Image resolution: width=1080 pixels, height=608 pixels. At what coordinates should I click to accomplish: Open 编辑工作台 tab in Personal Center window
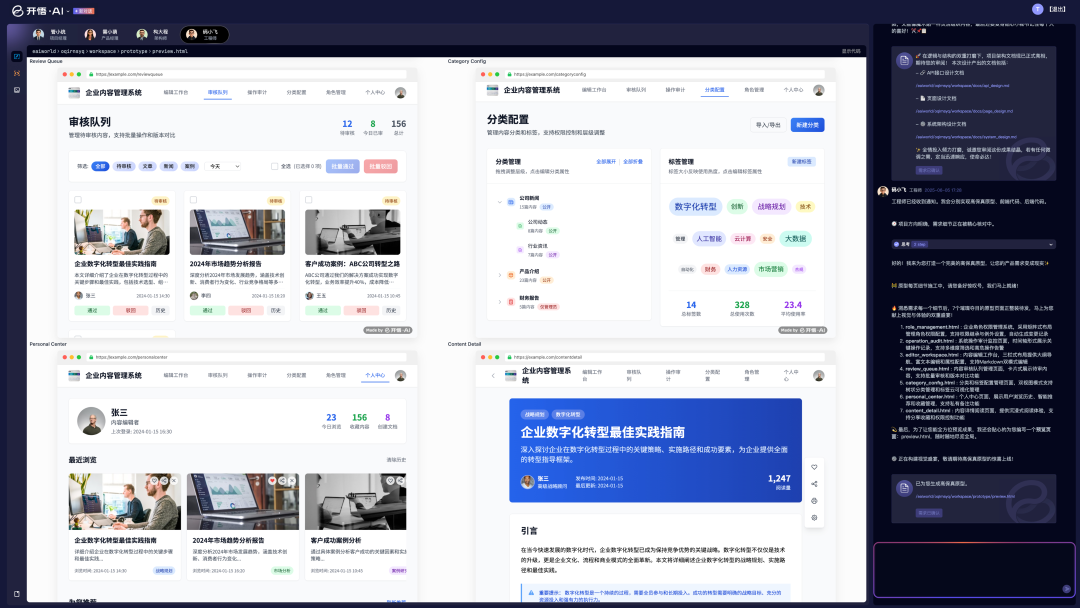(x=176, y=375)
